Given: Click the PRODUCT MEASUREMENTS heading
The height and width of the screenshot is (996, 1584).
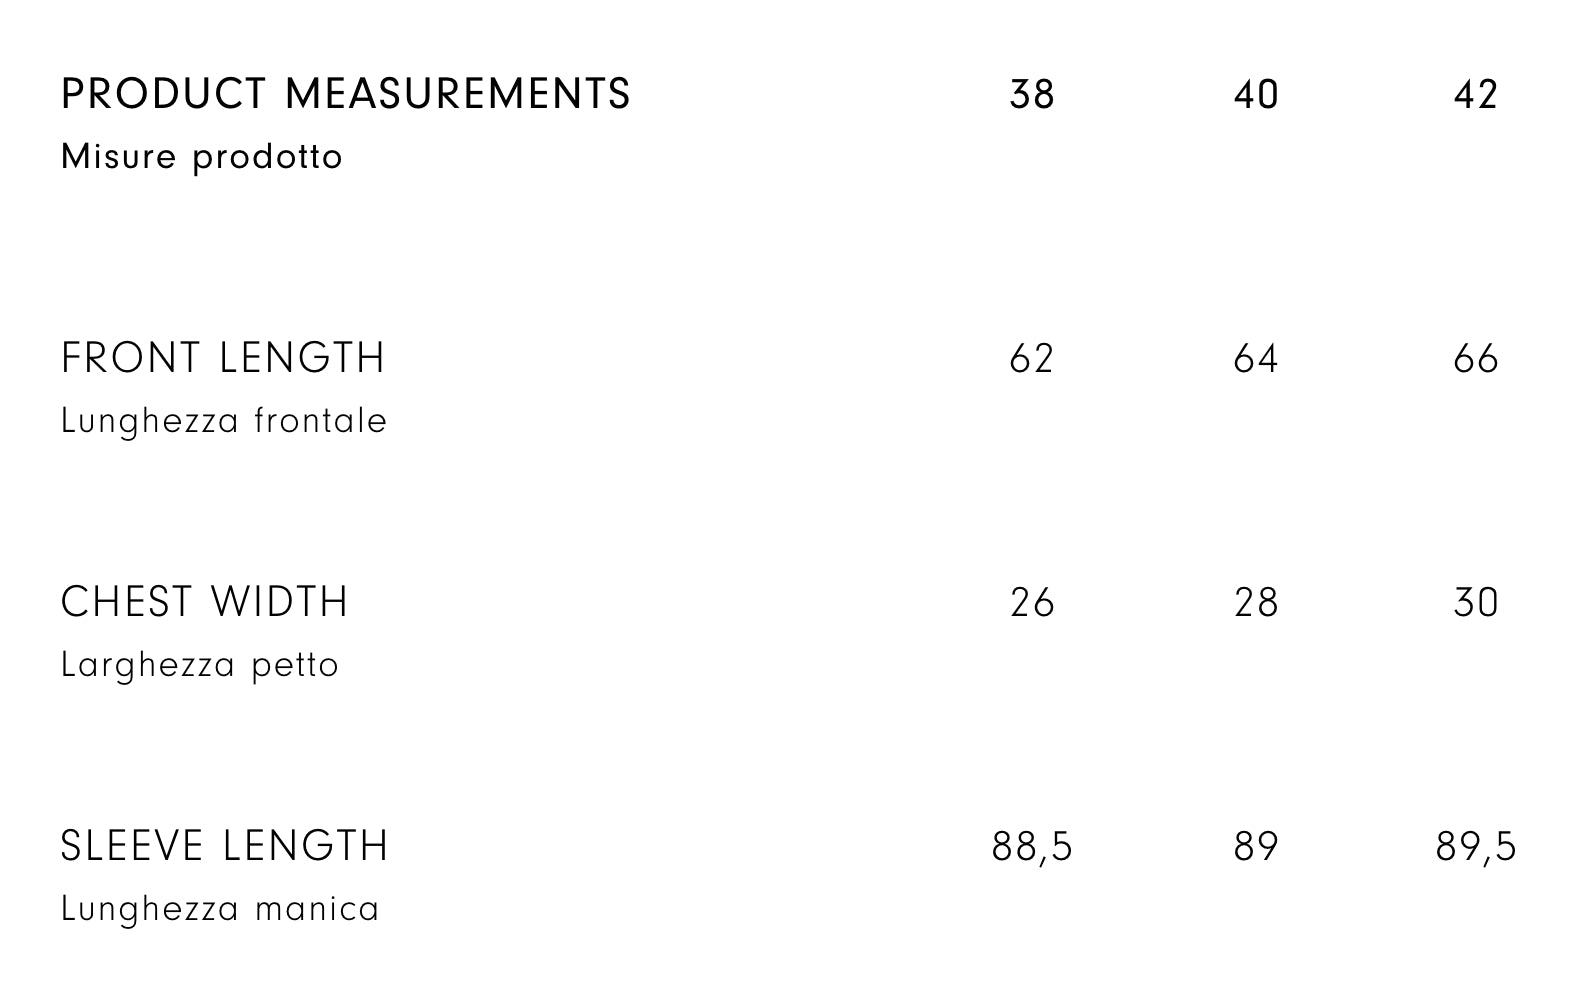Looking at the screenshot, I should pyautogui.click(x=346, y=94).
